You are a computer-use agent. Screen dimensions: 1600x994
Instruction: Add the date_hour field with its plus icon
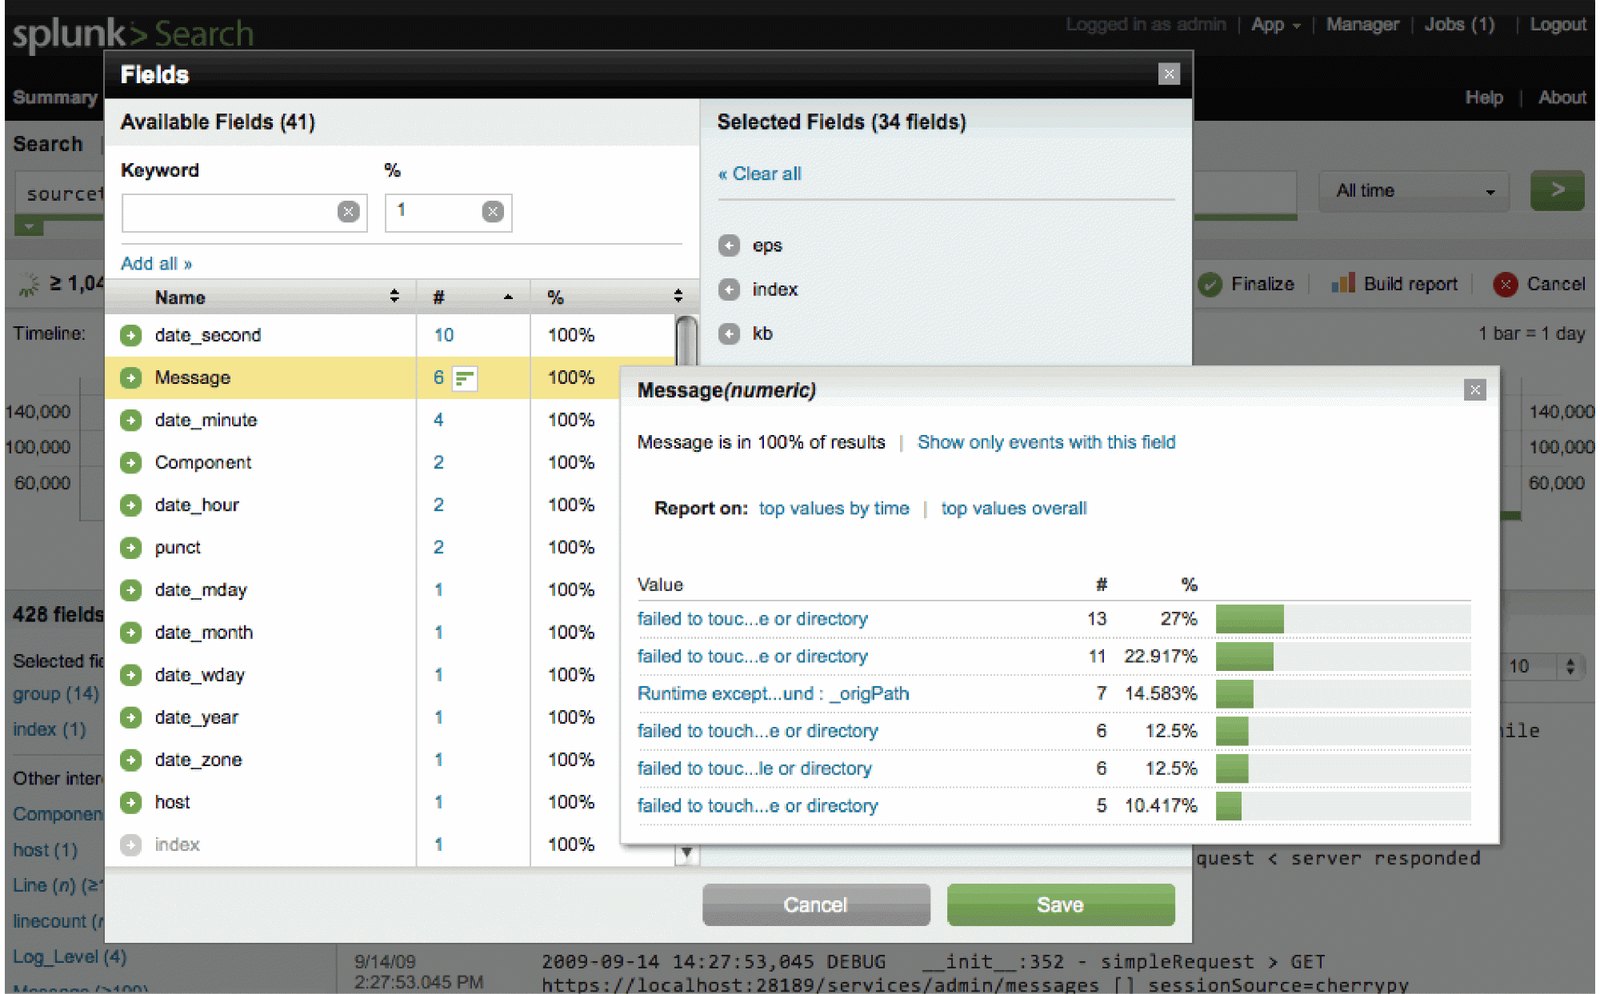[131, 505]
